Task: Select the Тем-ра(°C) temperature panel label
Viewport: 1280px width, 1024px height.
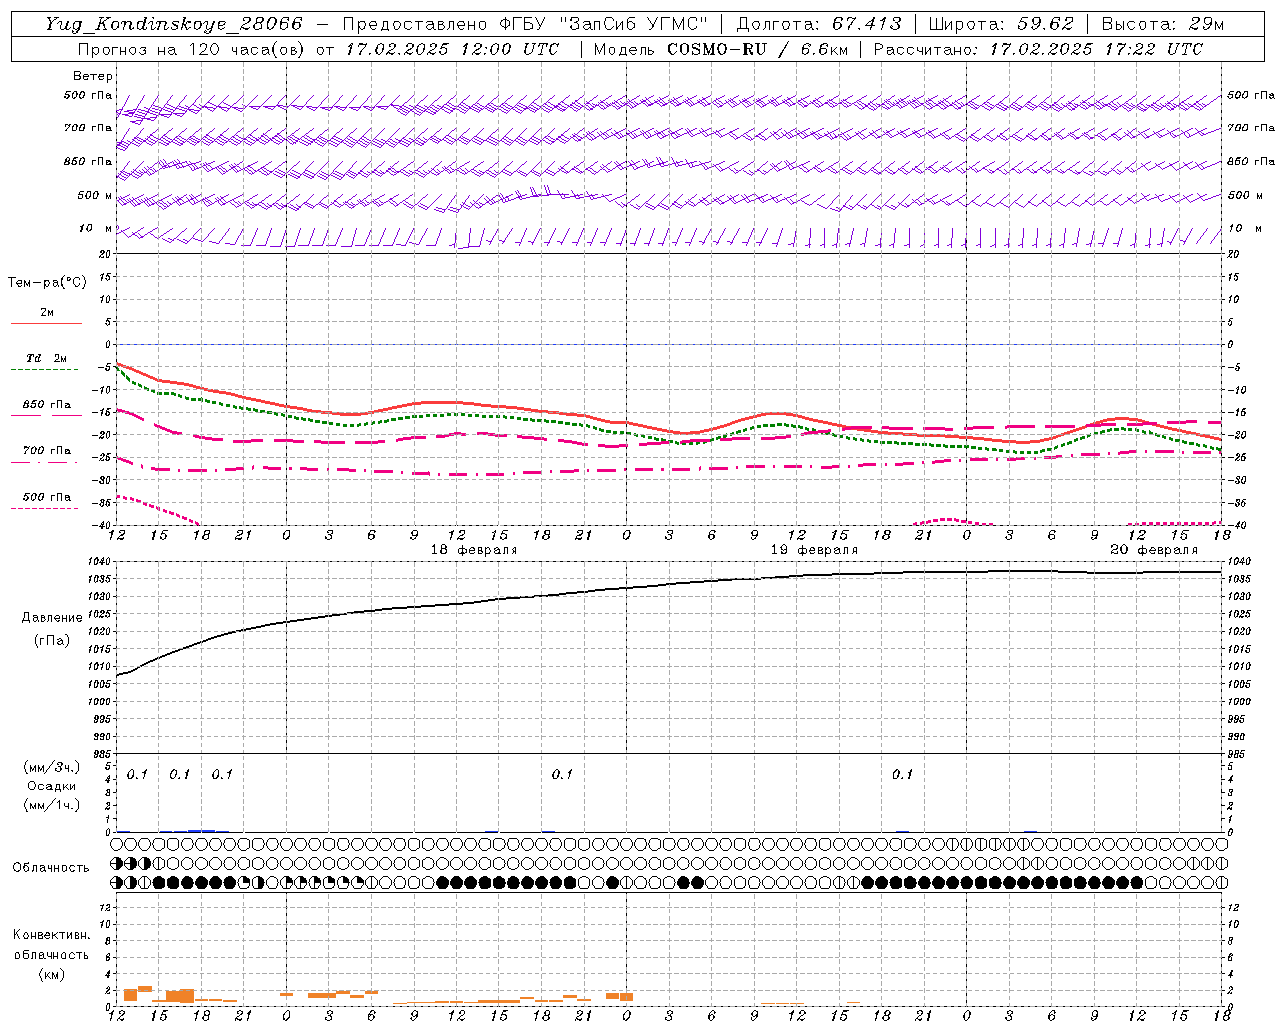Action: pyautogui.click(x=47, y=283)
